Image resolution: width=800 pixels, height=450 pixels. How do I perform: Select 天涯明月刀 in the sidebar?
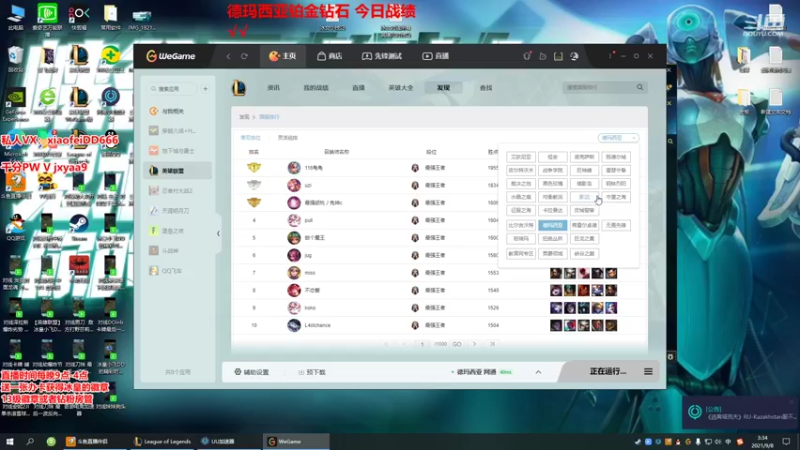point(178,210)
